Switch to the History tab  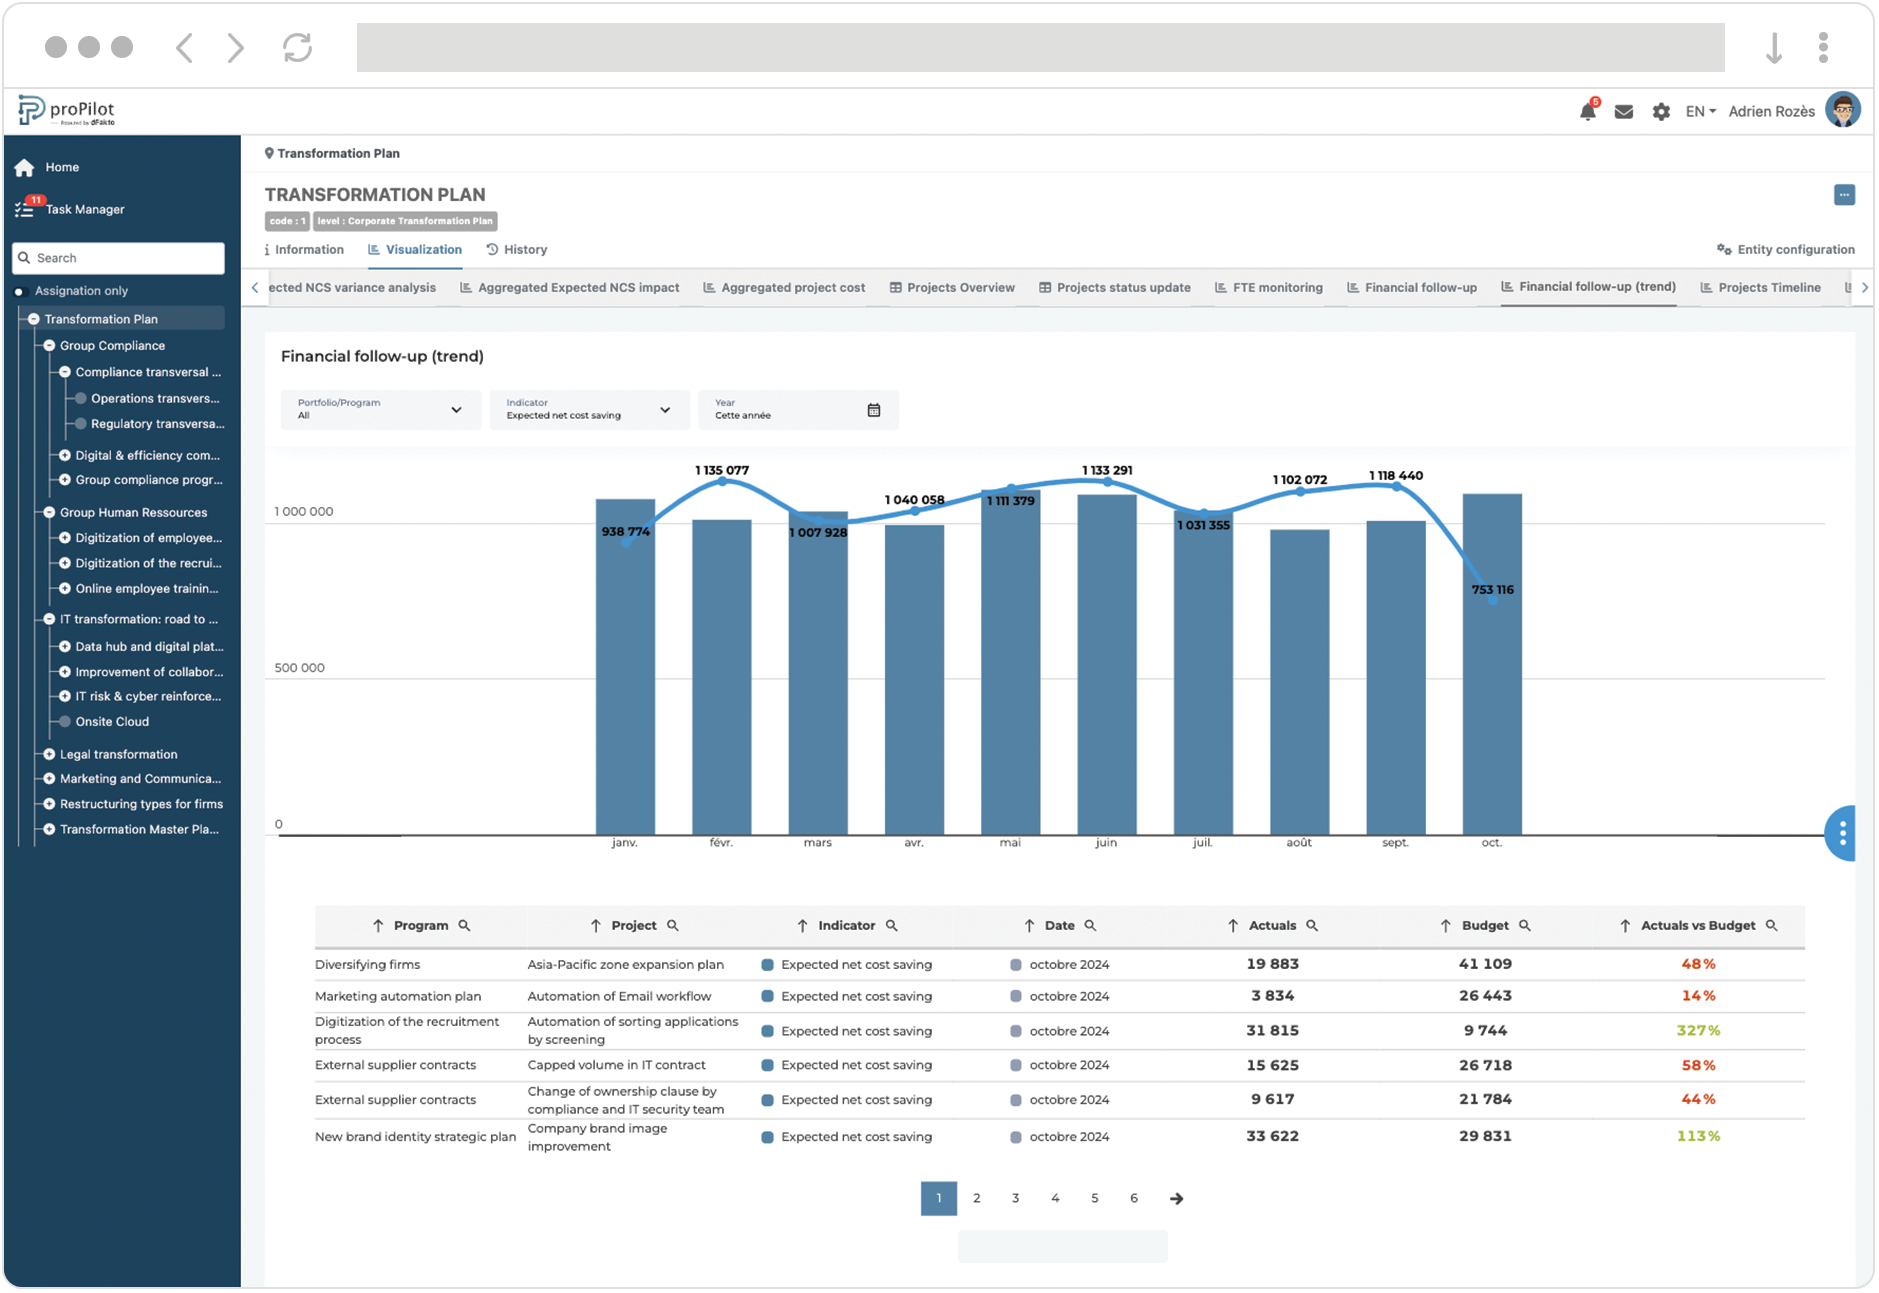517,250
